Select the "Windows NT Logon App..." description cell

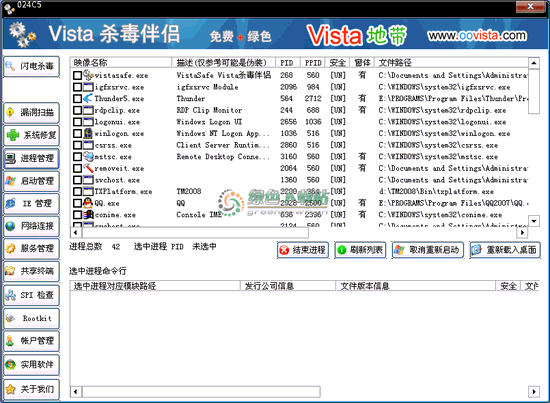pos(223,134)
